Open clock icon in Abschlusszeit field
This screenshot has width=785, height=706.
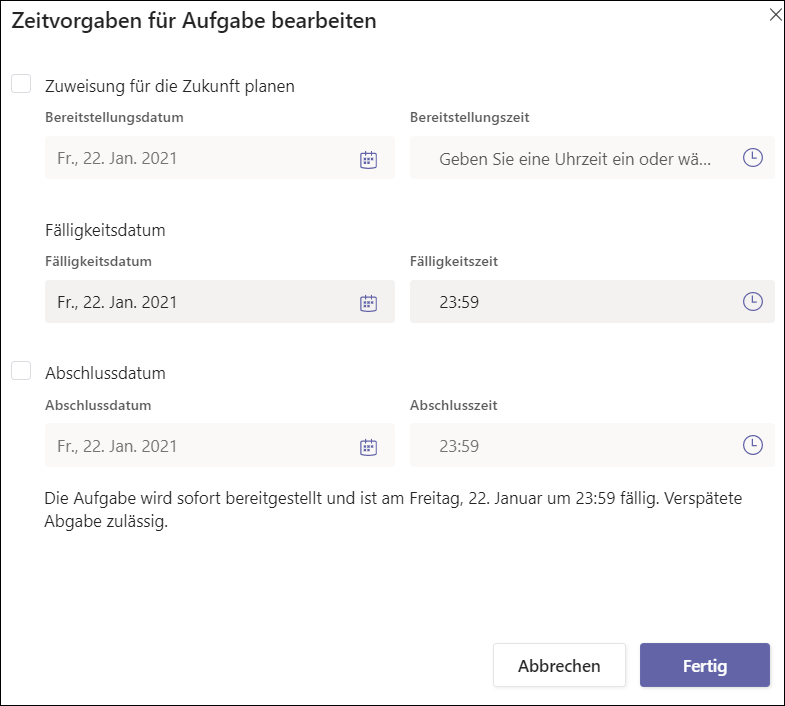(752, 445)
